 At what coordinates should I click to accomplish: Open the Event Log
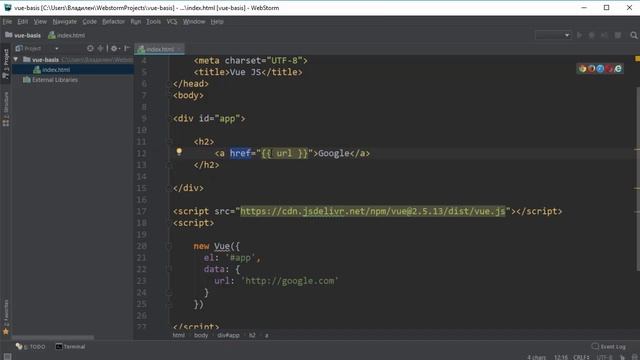(x=609, y=347)
